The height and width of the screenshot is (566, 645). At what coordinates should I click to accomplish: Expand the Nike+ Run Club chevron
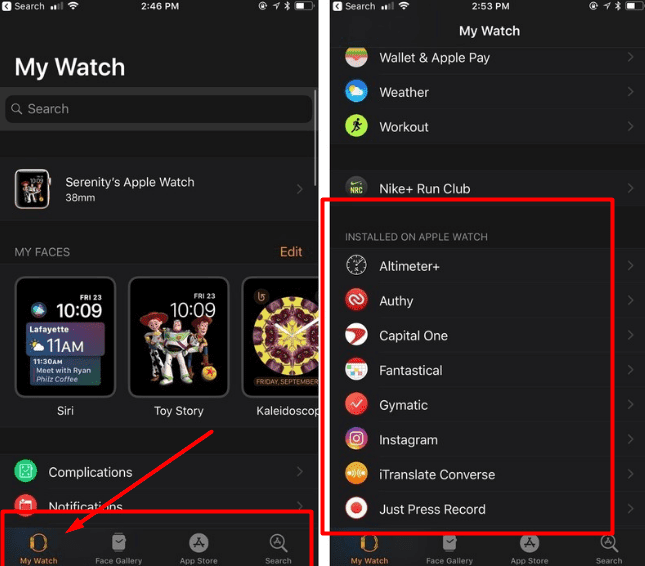[630, 188]
